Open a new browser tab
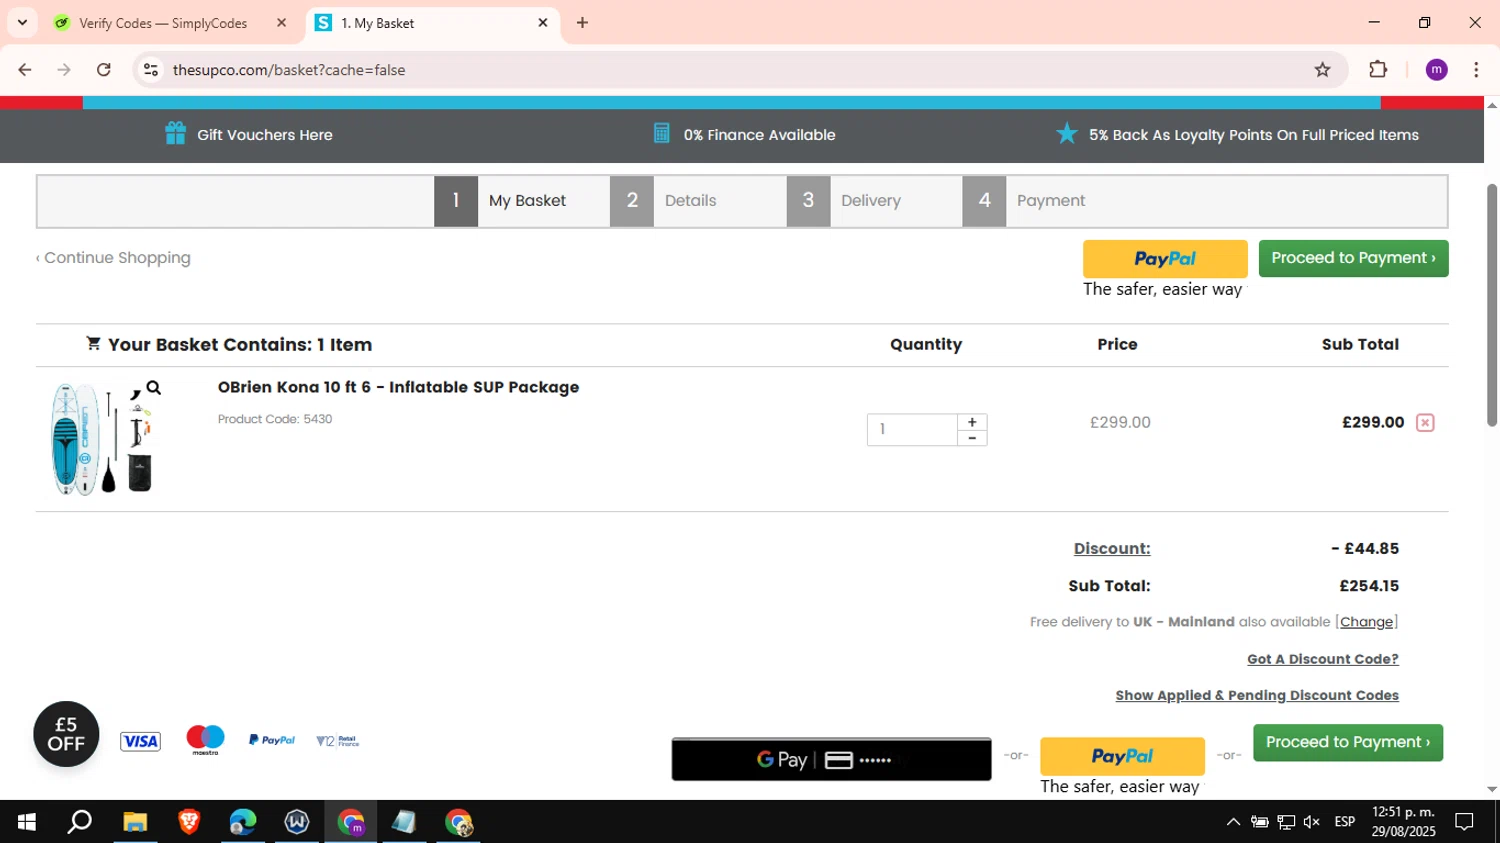 [x=582, y=22]
